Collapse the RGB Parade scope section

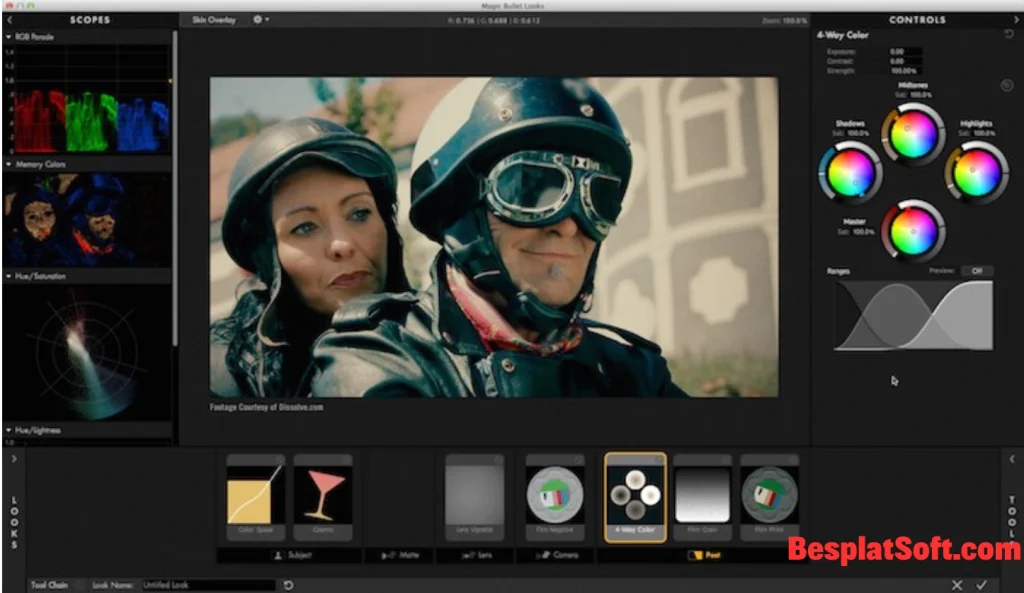[10, 38]
